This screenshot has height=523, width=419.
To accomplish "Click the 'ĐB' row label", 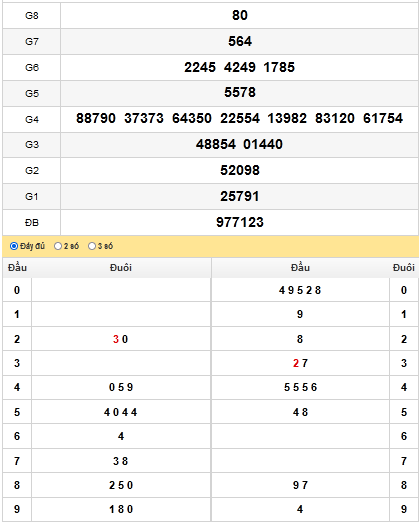I will 32,222.
